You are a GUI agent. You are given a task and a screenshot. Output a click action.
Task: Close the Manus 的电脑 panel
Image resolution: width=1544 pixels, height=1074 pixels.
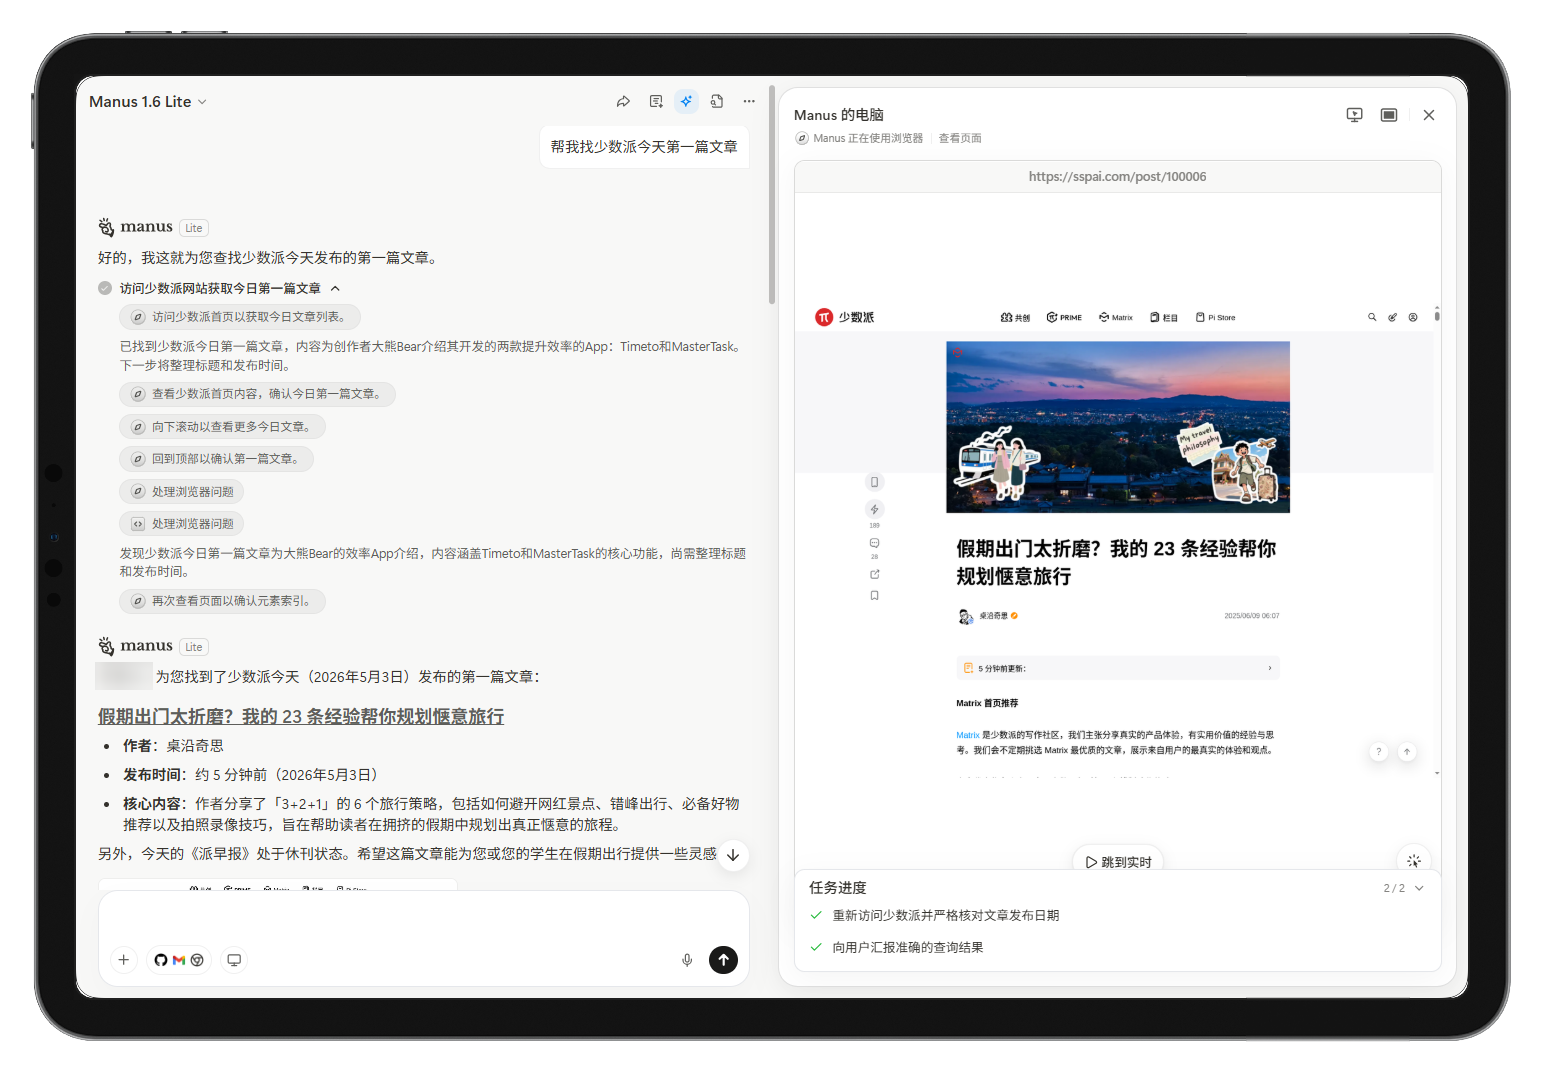tap(1429, 115)
